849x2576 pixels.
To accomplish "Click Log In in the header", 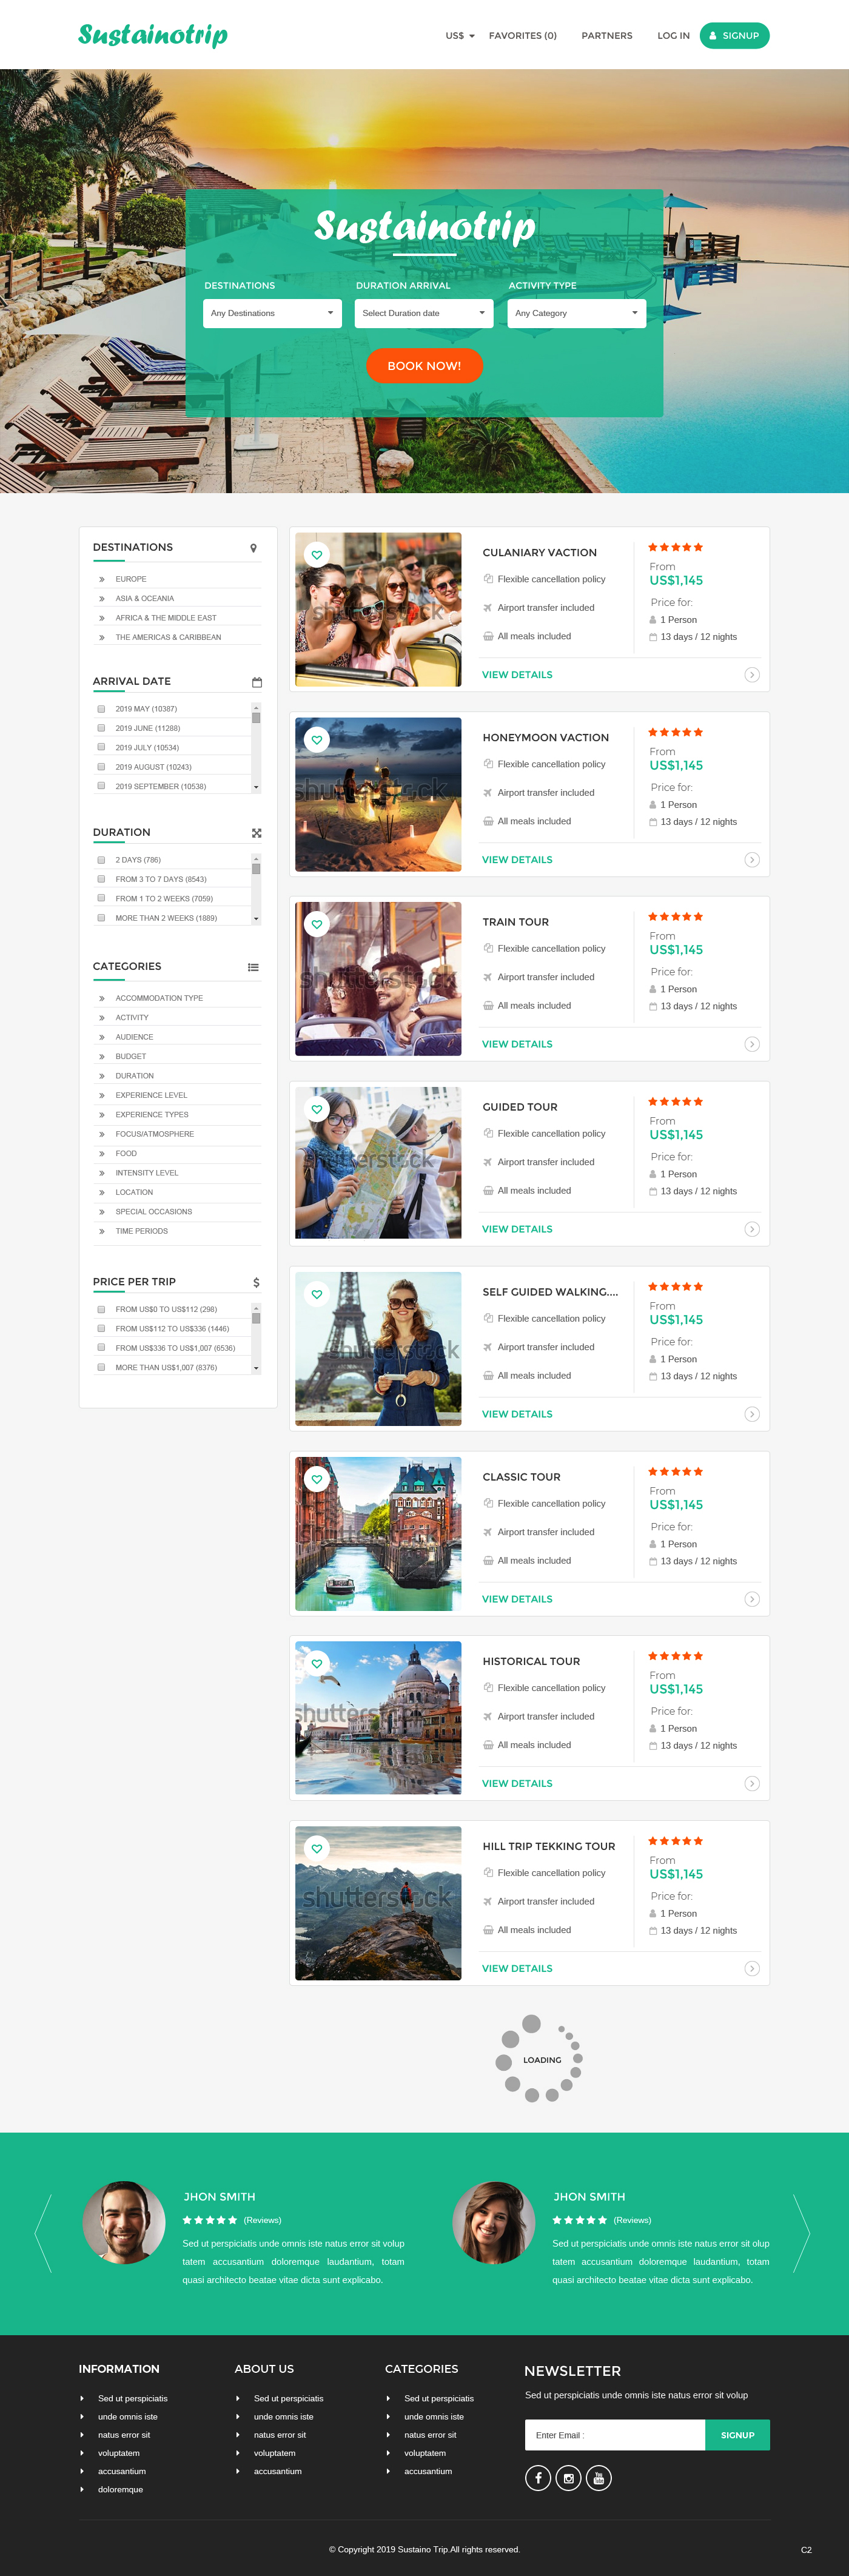I will [673, 36].
